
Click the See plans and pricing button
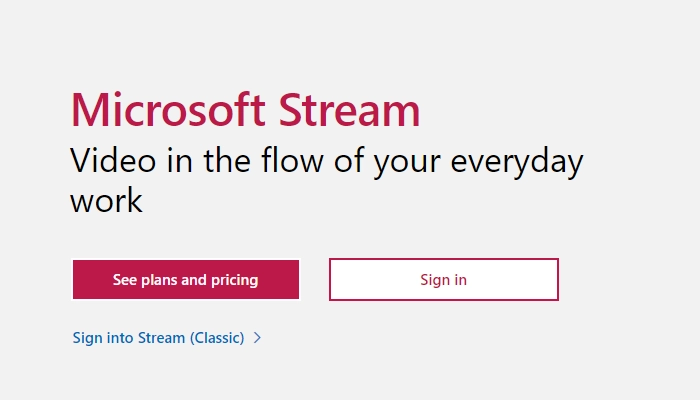coord(185,280)
